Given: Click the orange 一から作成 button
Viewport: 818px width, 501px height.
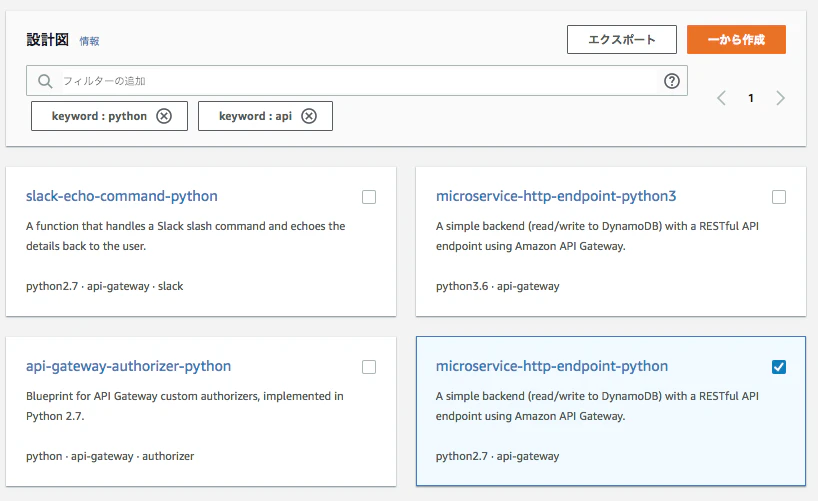Looking at the screenshot, I should click(736, 39).
